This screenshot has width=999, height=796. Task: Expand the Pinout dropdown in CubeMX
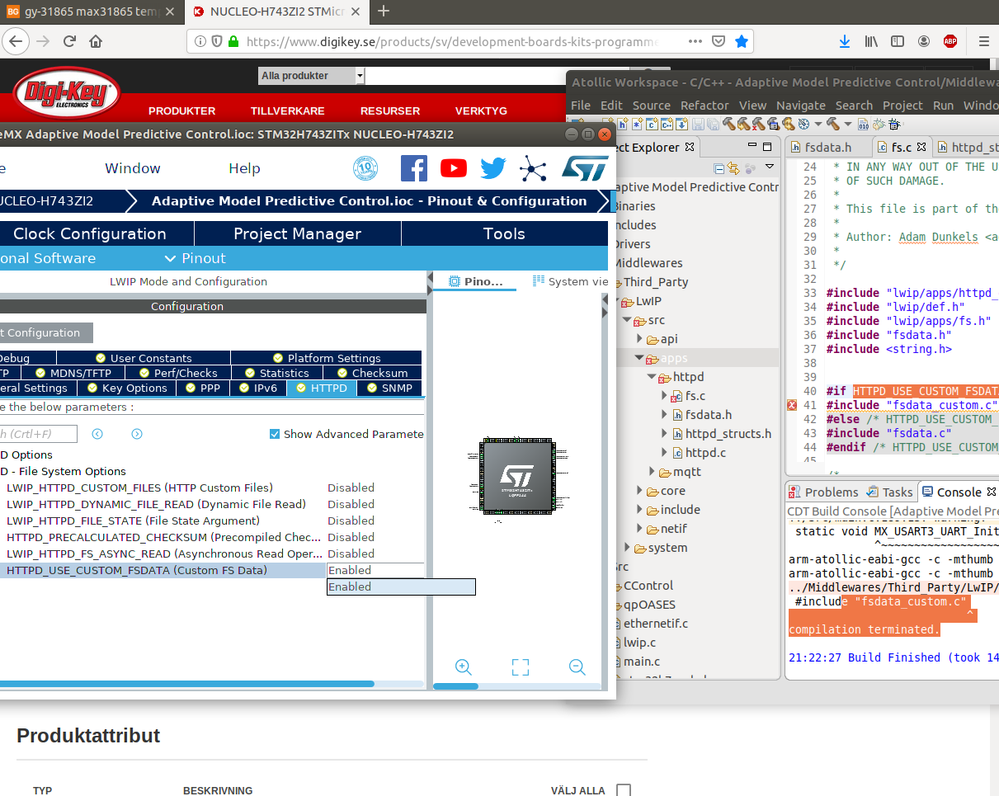[x=195, y=258]
